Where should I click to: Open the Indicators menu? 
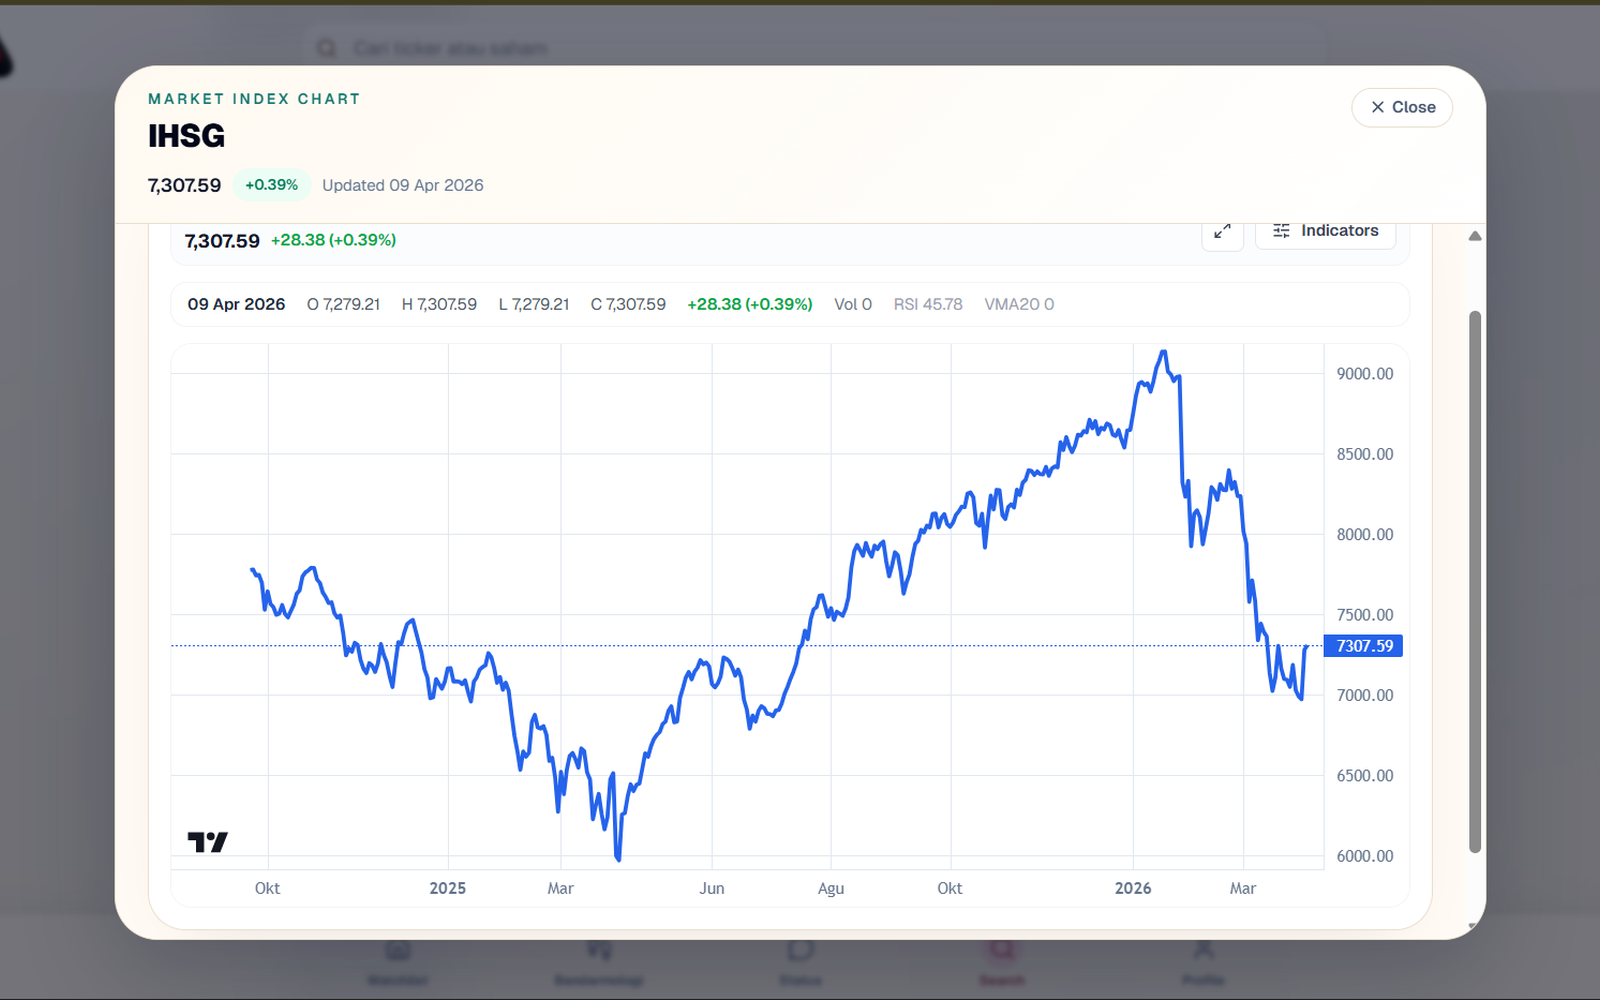pos(1325,231)
